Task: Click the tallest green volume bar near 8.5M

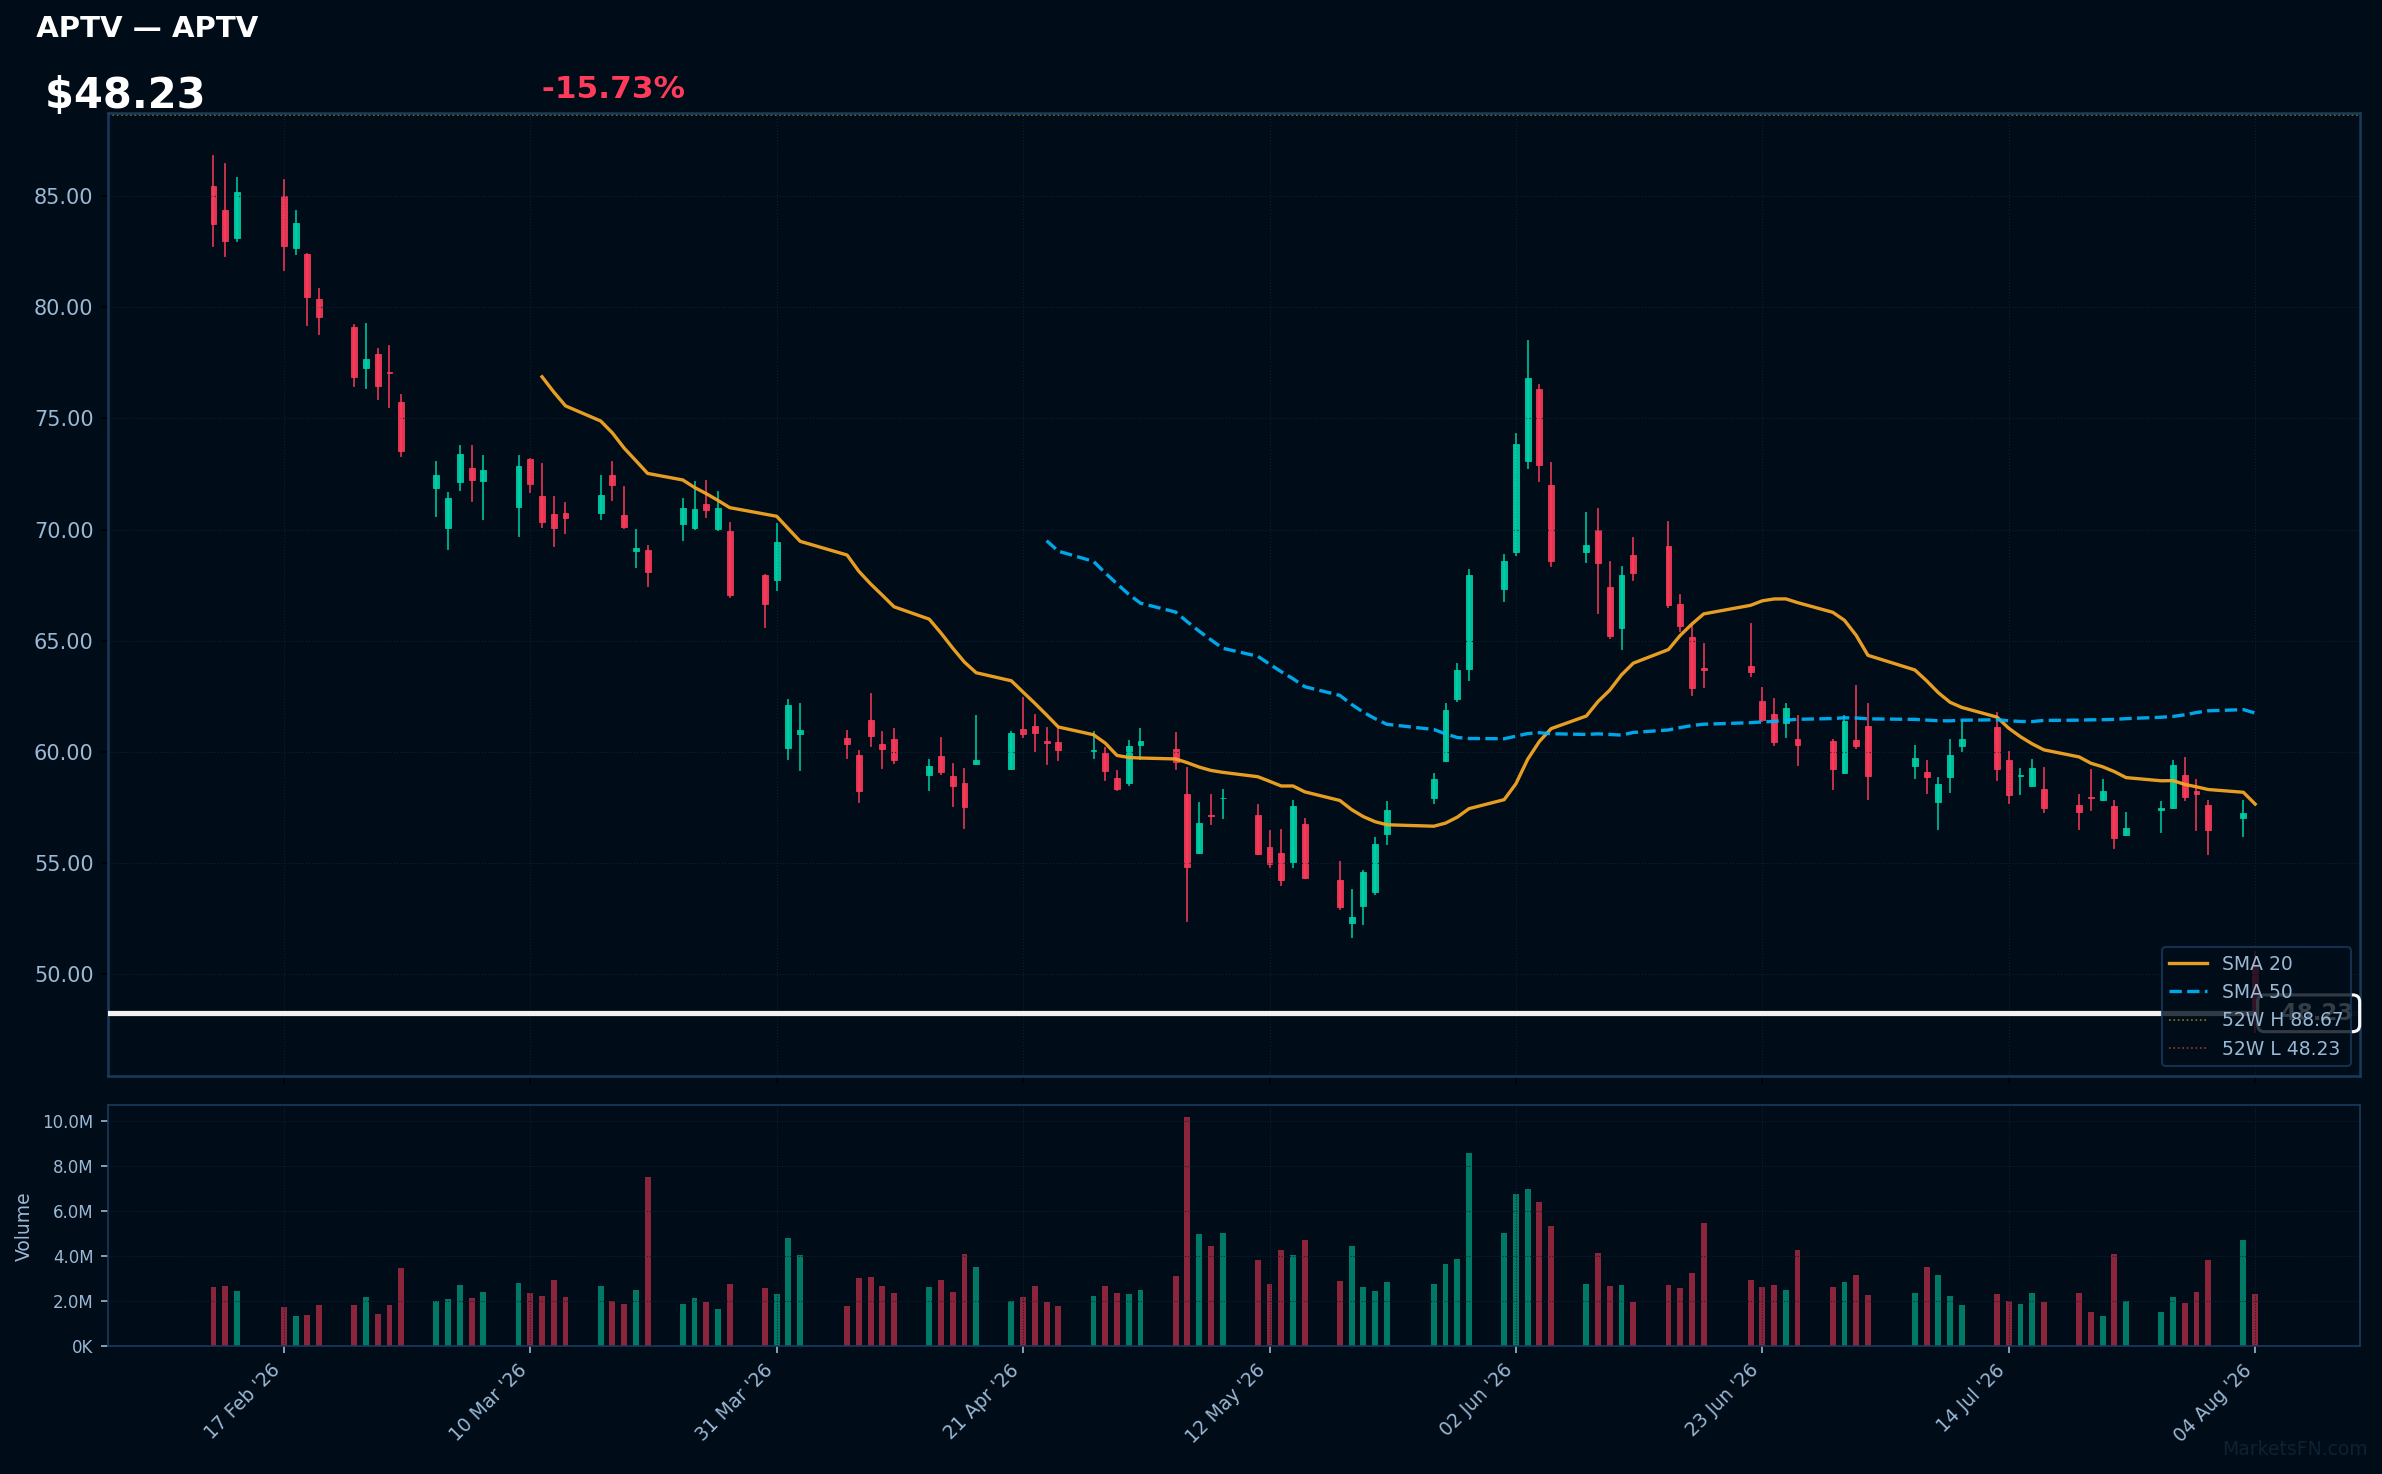Action: [x=1469, y=1249]
